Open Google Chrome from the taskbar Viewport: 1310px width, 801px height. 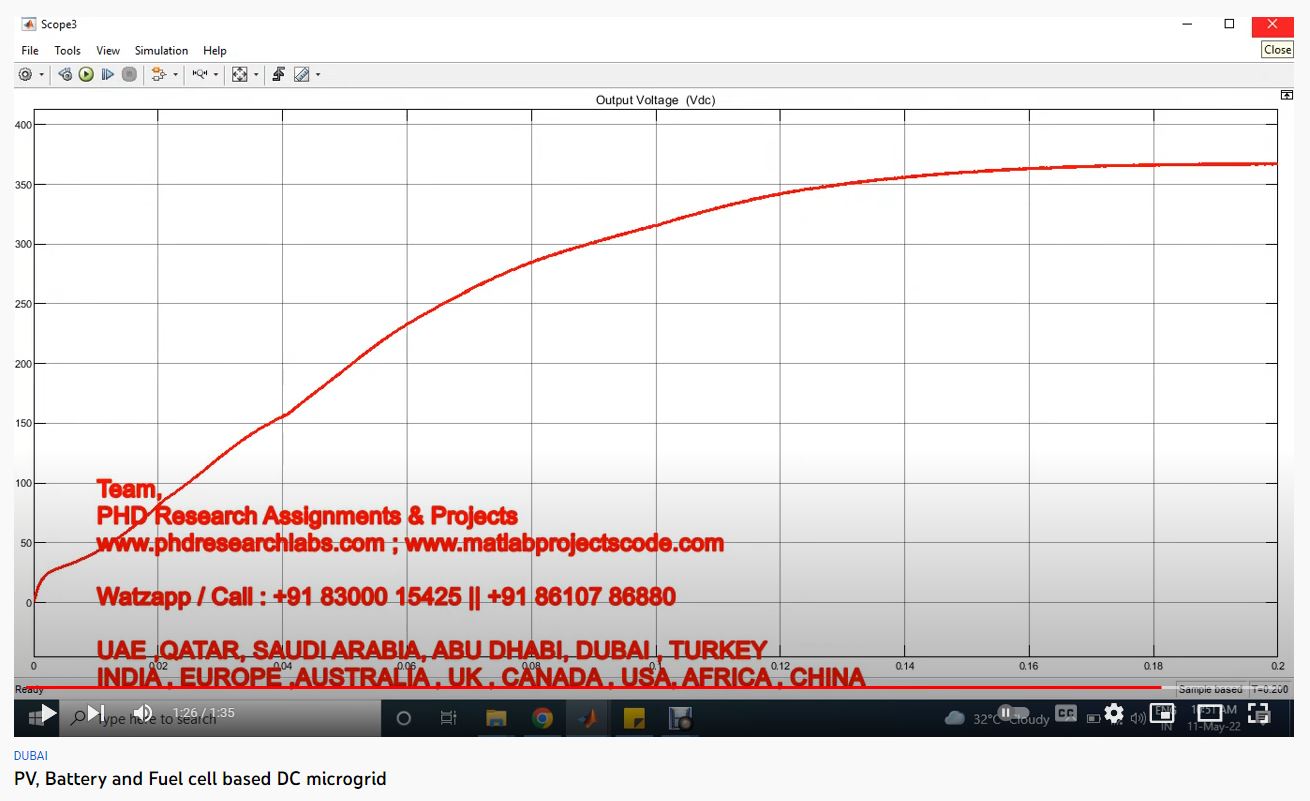point(542,718)
